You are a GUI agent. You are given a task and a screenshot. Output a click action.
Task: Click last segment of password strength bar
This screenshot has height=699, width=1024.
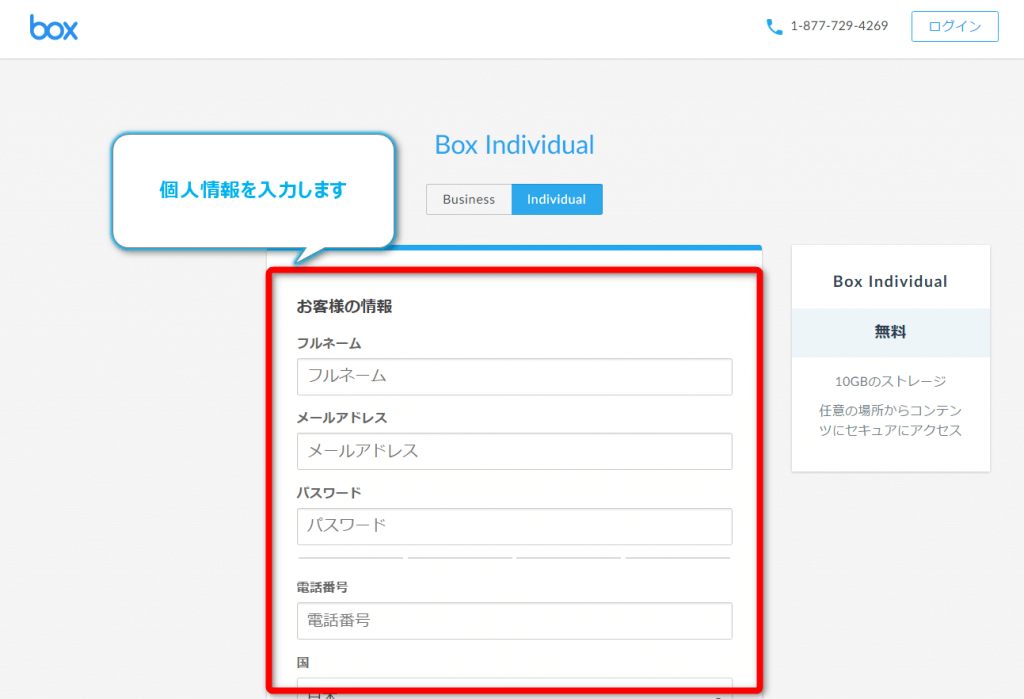[678, 558]
